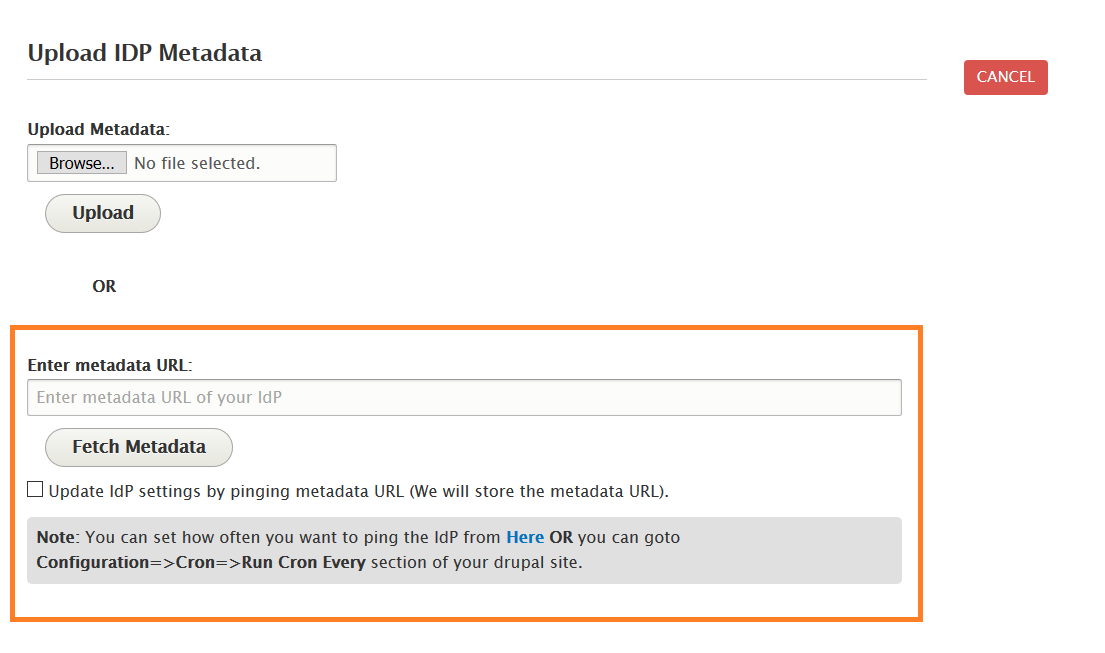This screenshot has height=653, width=1105.
Task: Click the Upload Metadata field label
Action: point(98,129)
